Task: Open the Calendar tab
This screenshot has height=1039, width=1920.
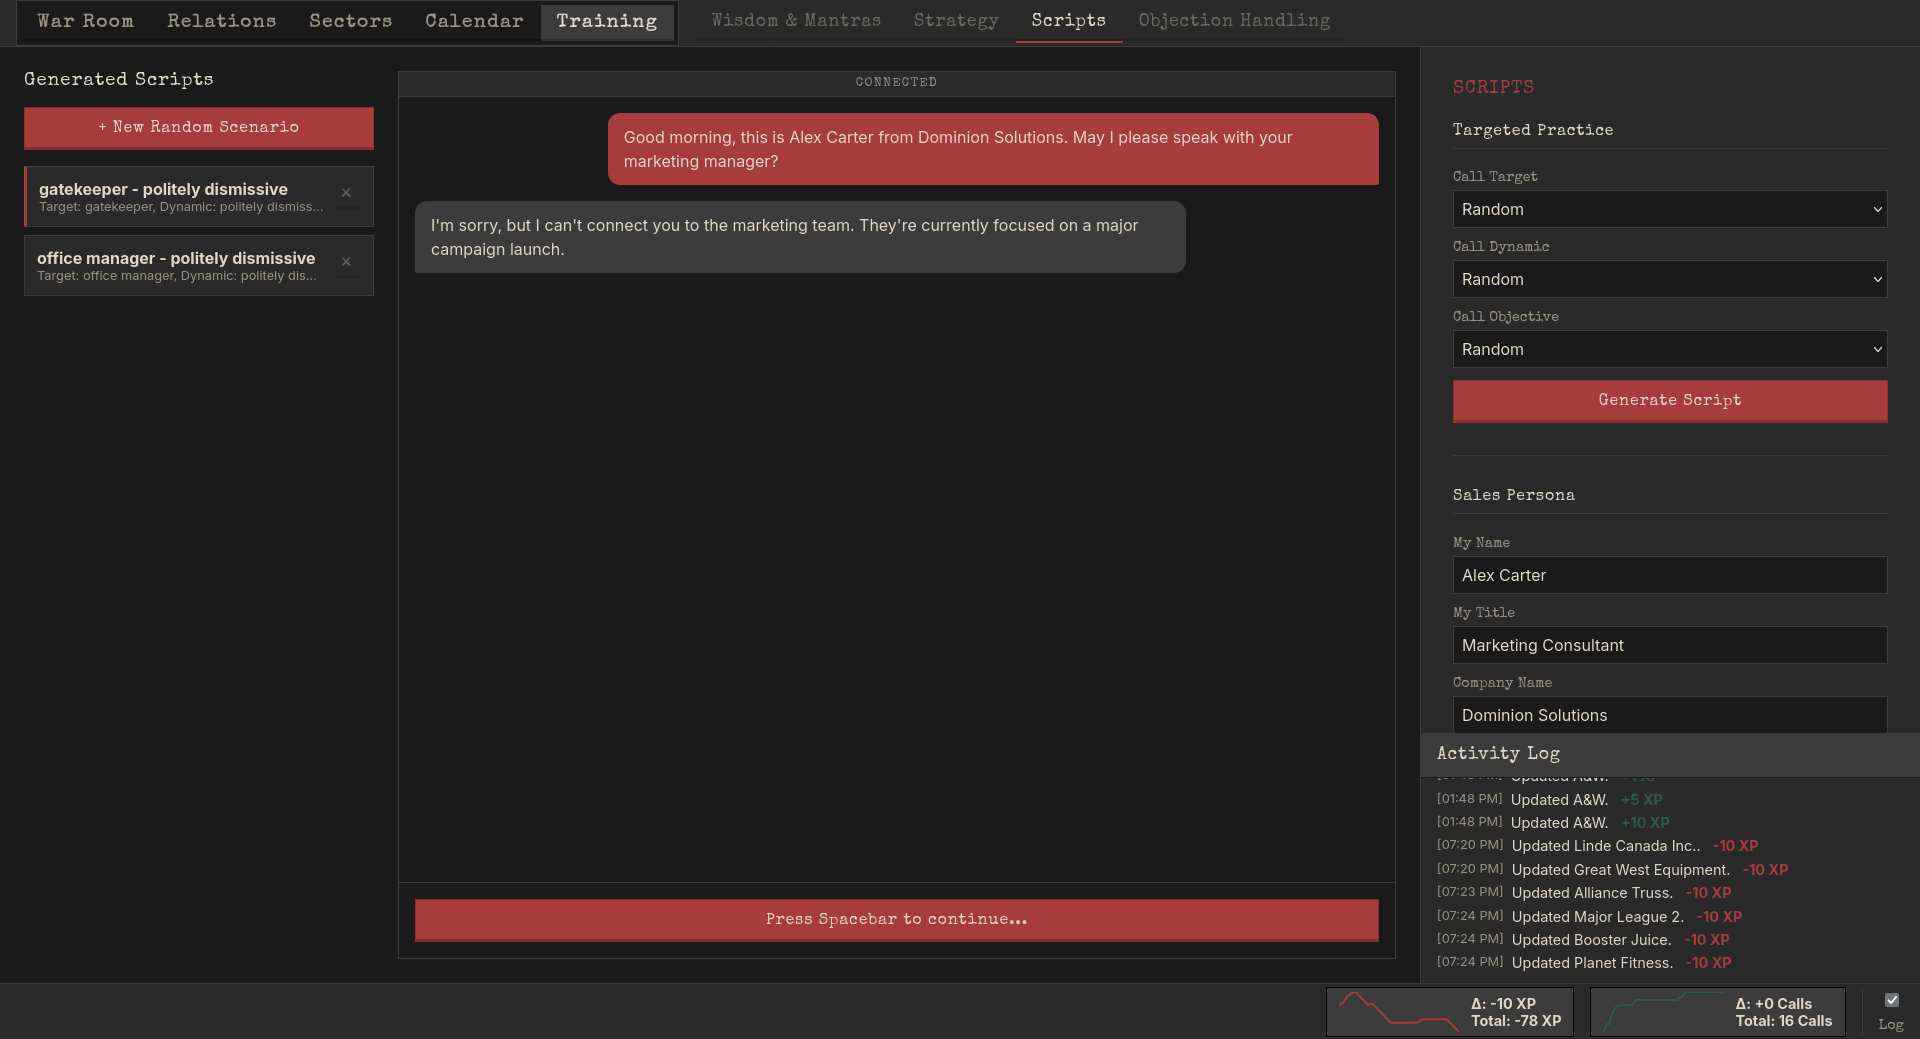Action: 474,21
